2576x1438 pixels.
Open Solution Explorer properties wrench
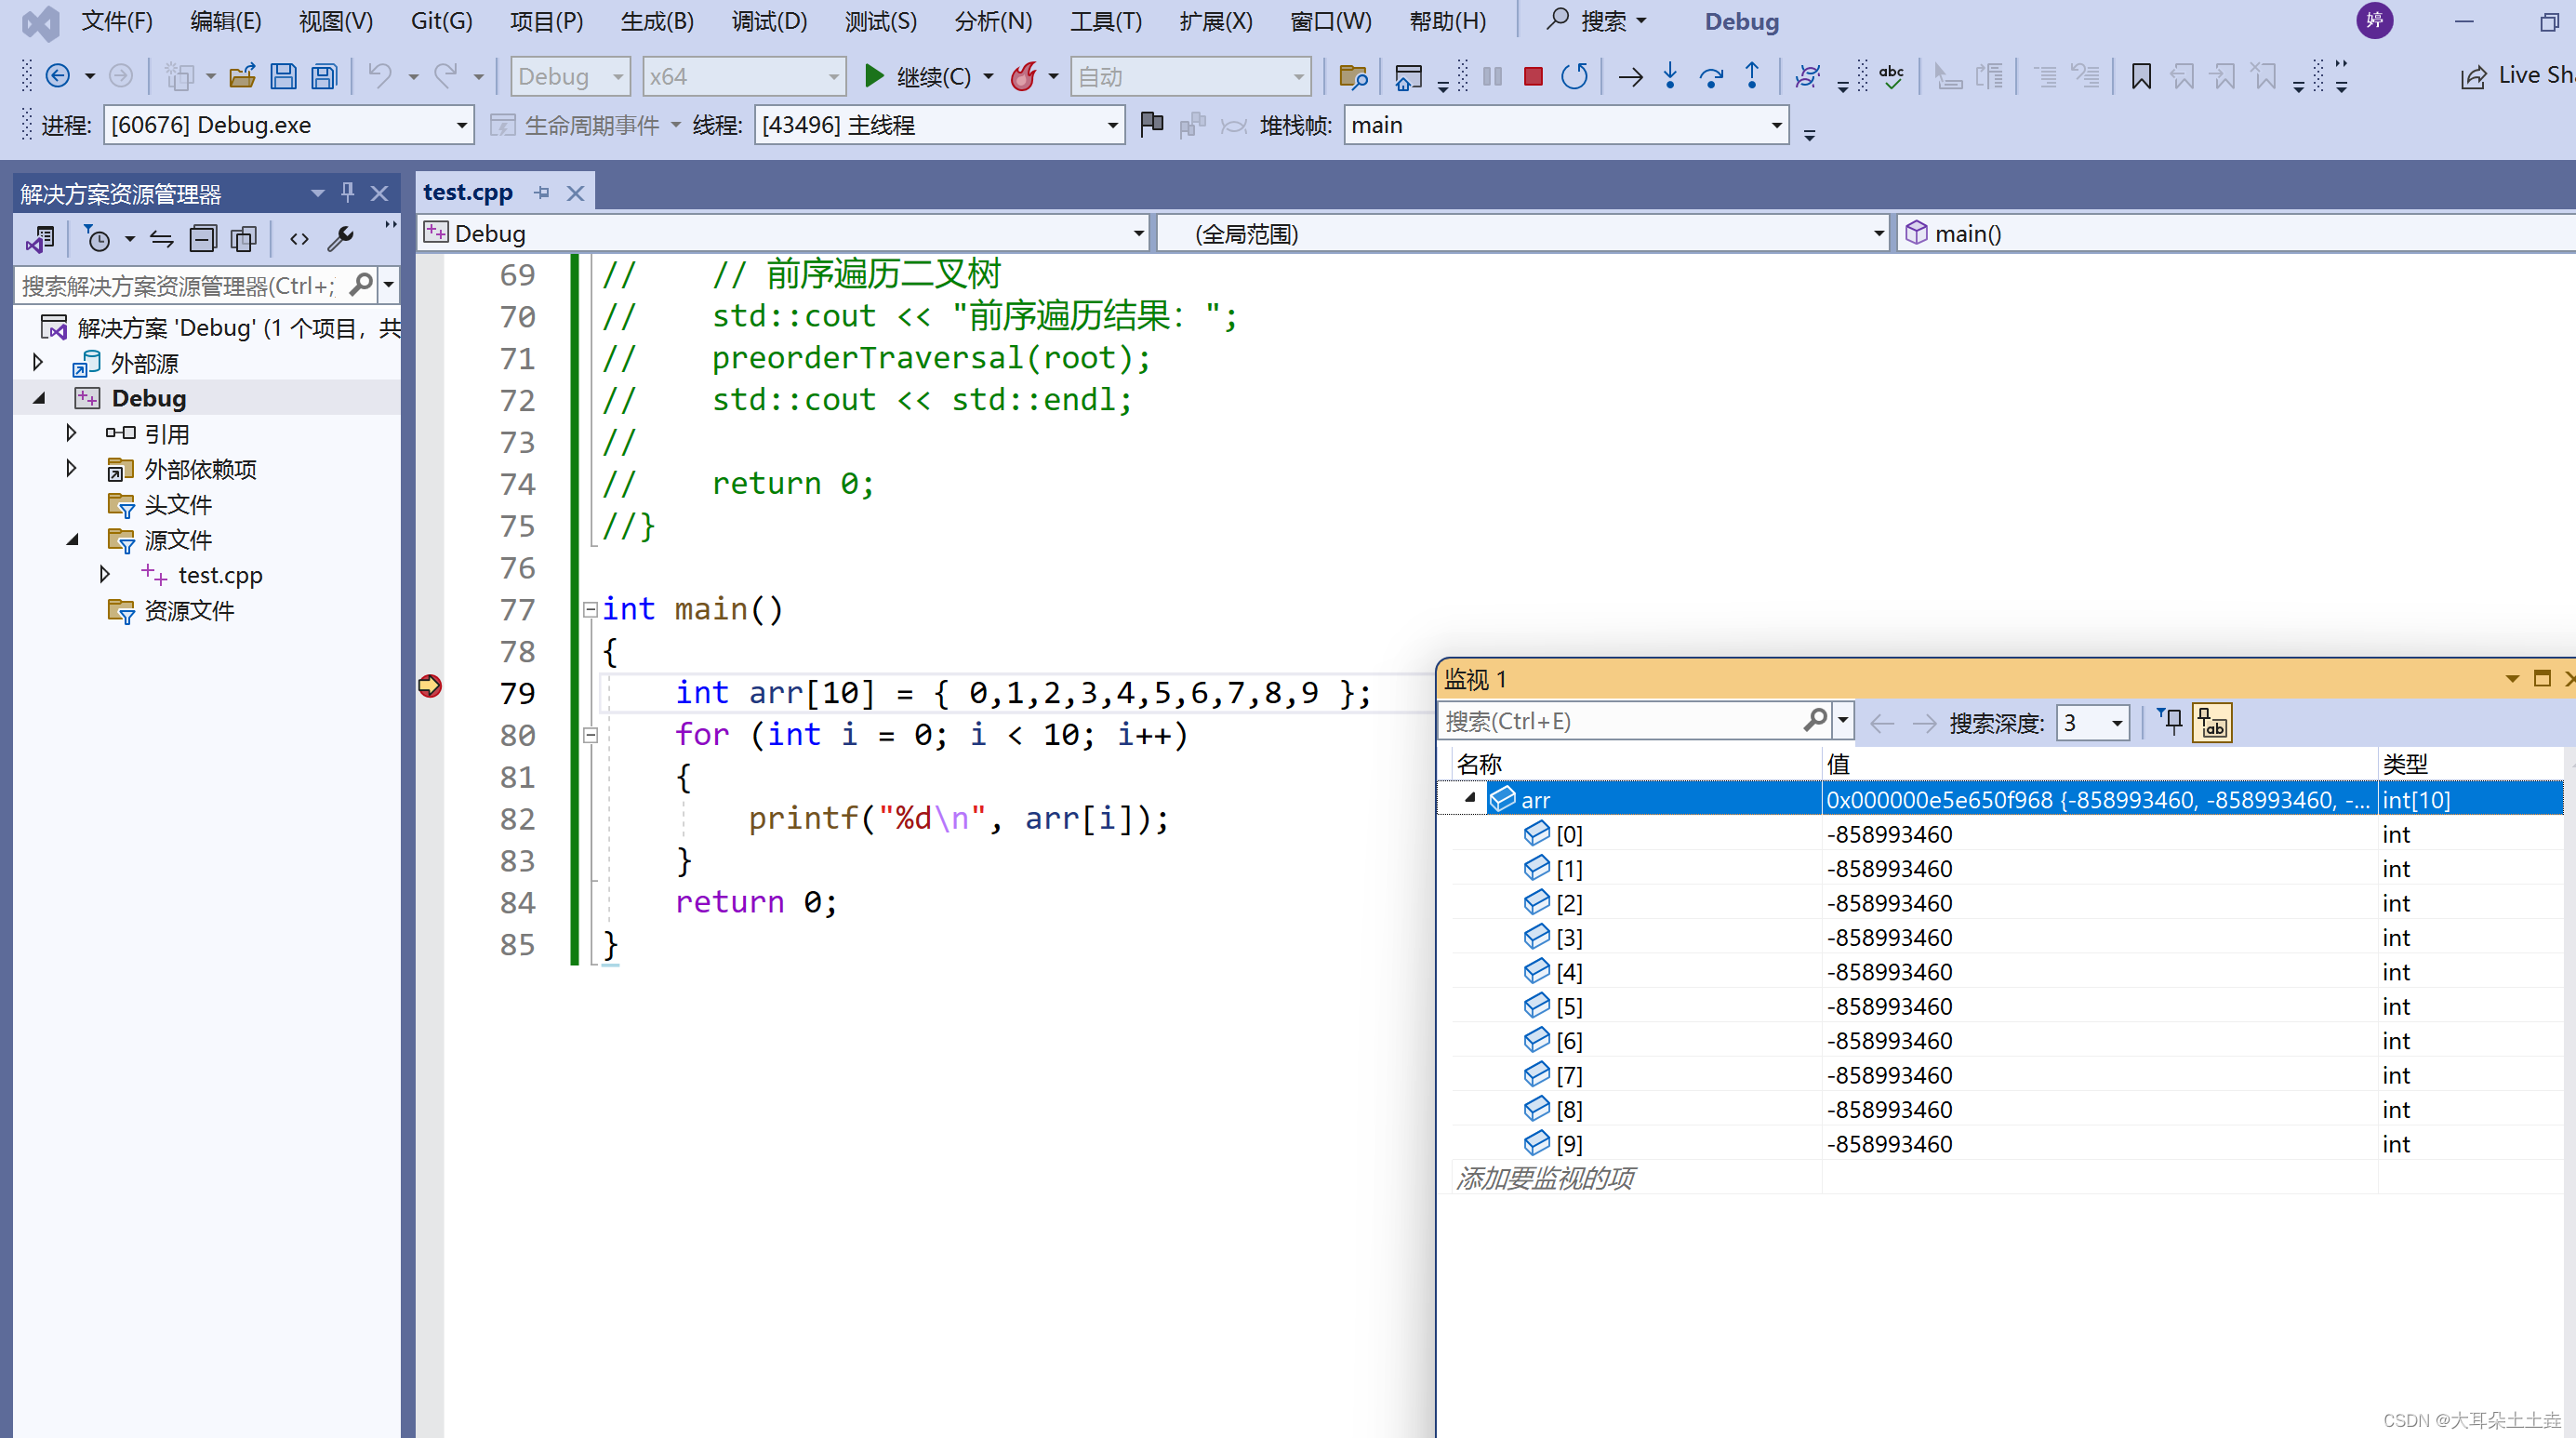pyautogui.click(x=340, y=238)
